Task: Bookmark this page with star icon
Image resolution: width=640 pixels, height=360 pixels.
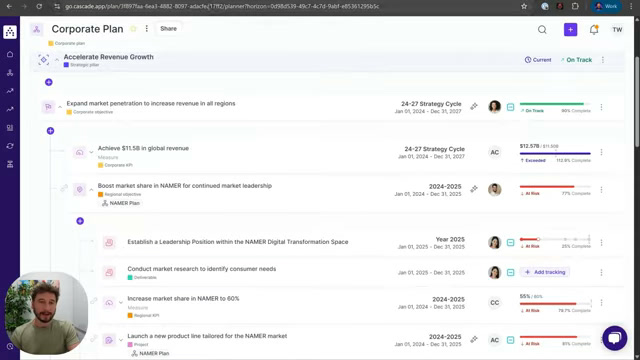Action: 524,7
